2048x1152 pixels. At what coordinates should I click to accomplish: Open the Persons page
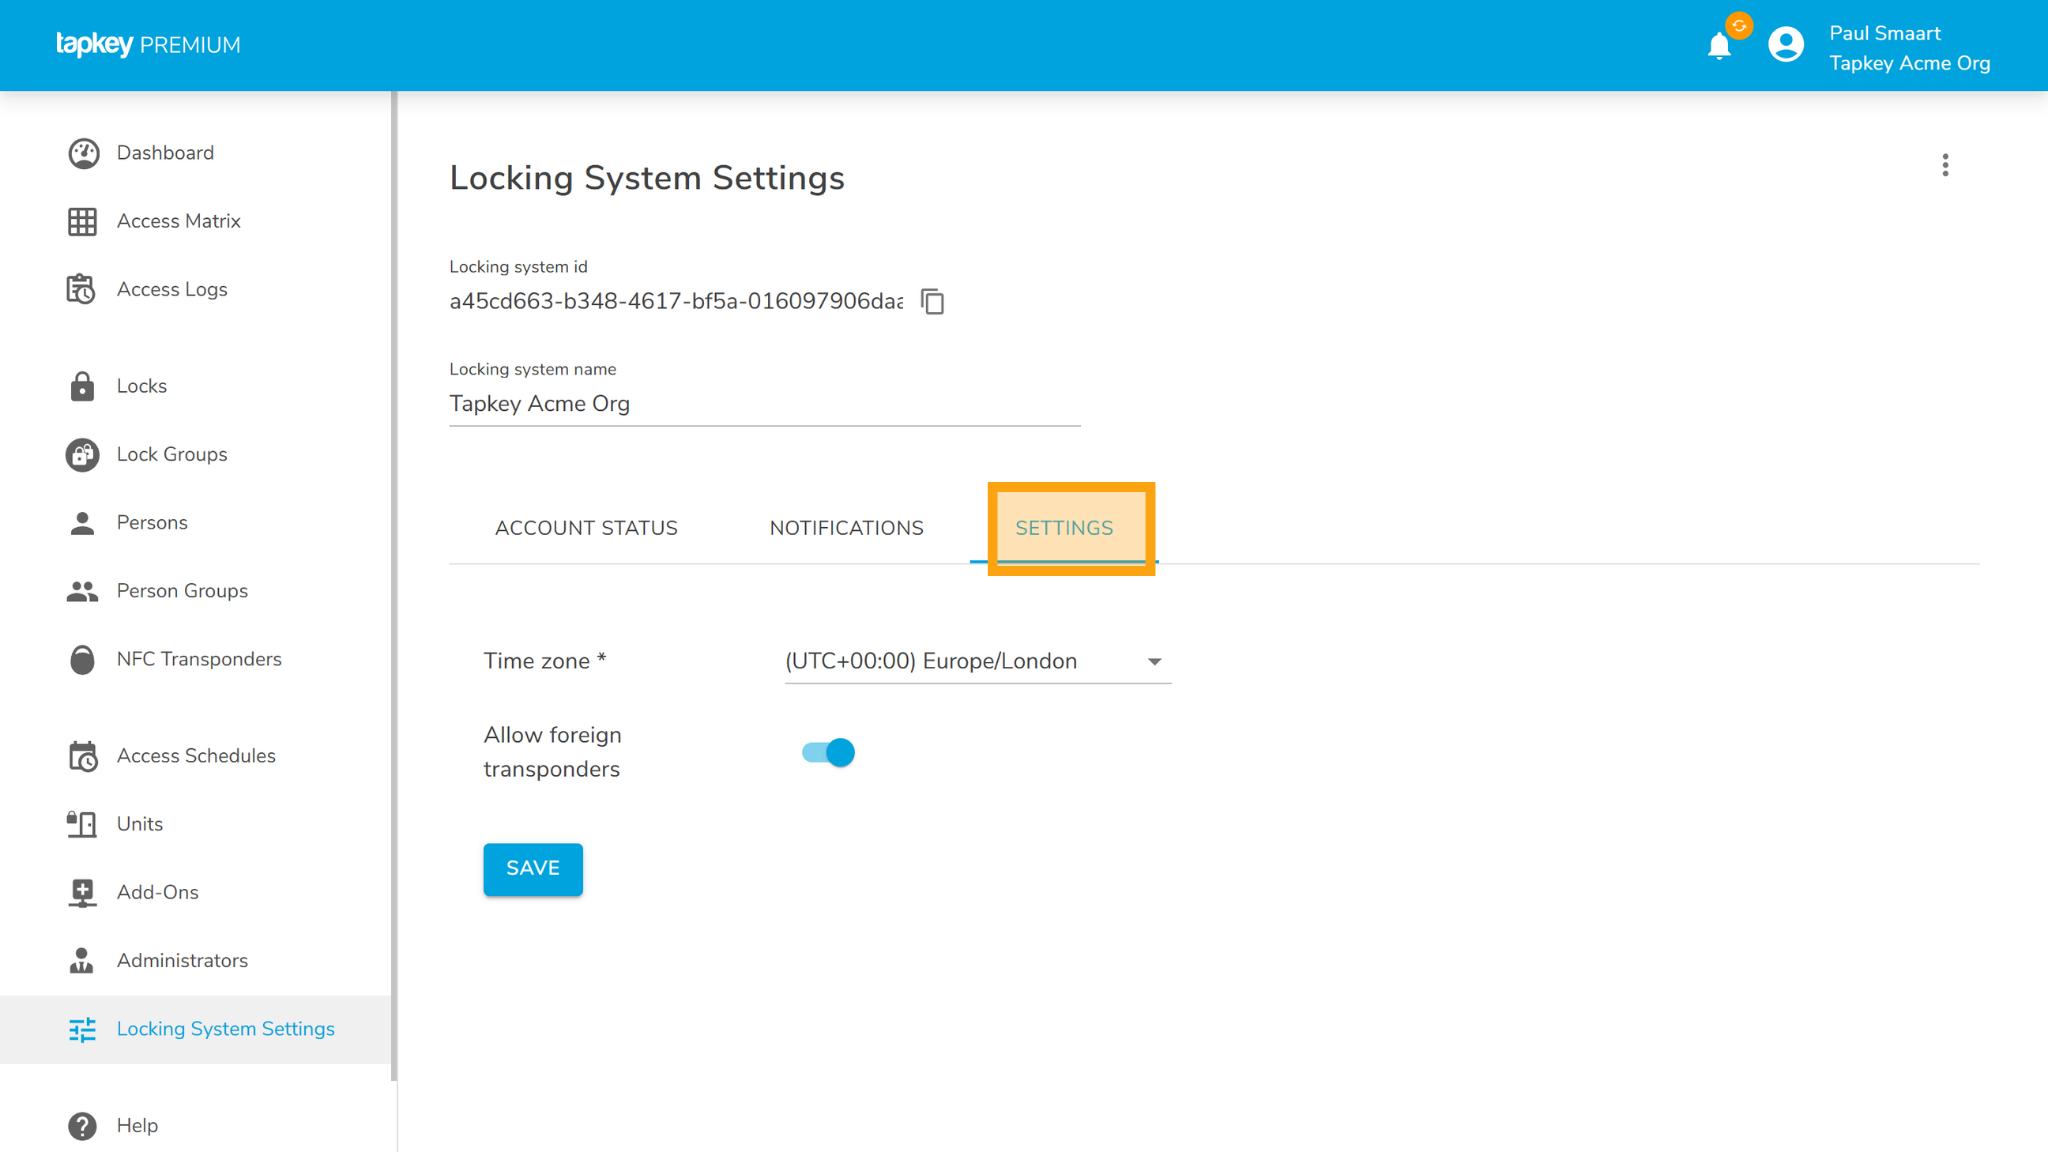tap(195, 522)
